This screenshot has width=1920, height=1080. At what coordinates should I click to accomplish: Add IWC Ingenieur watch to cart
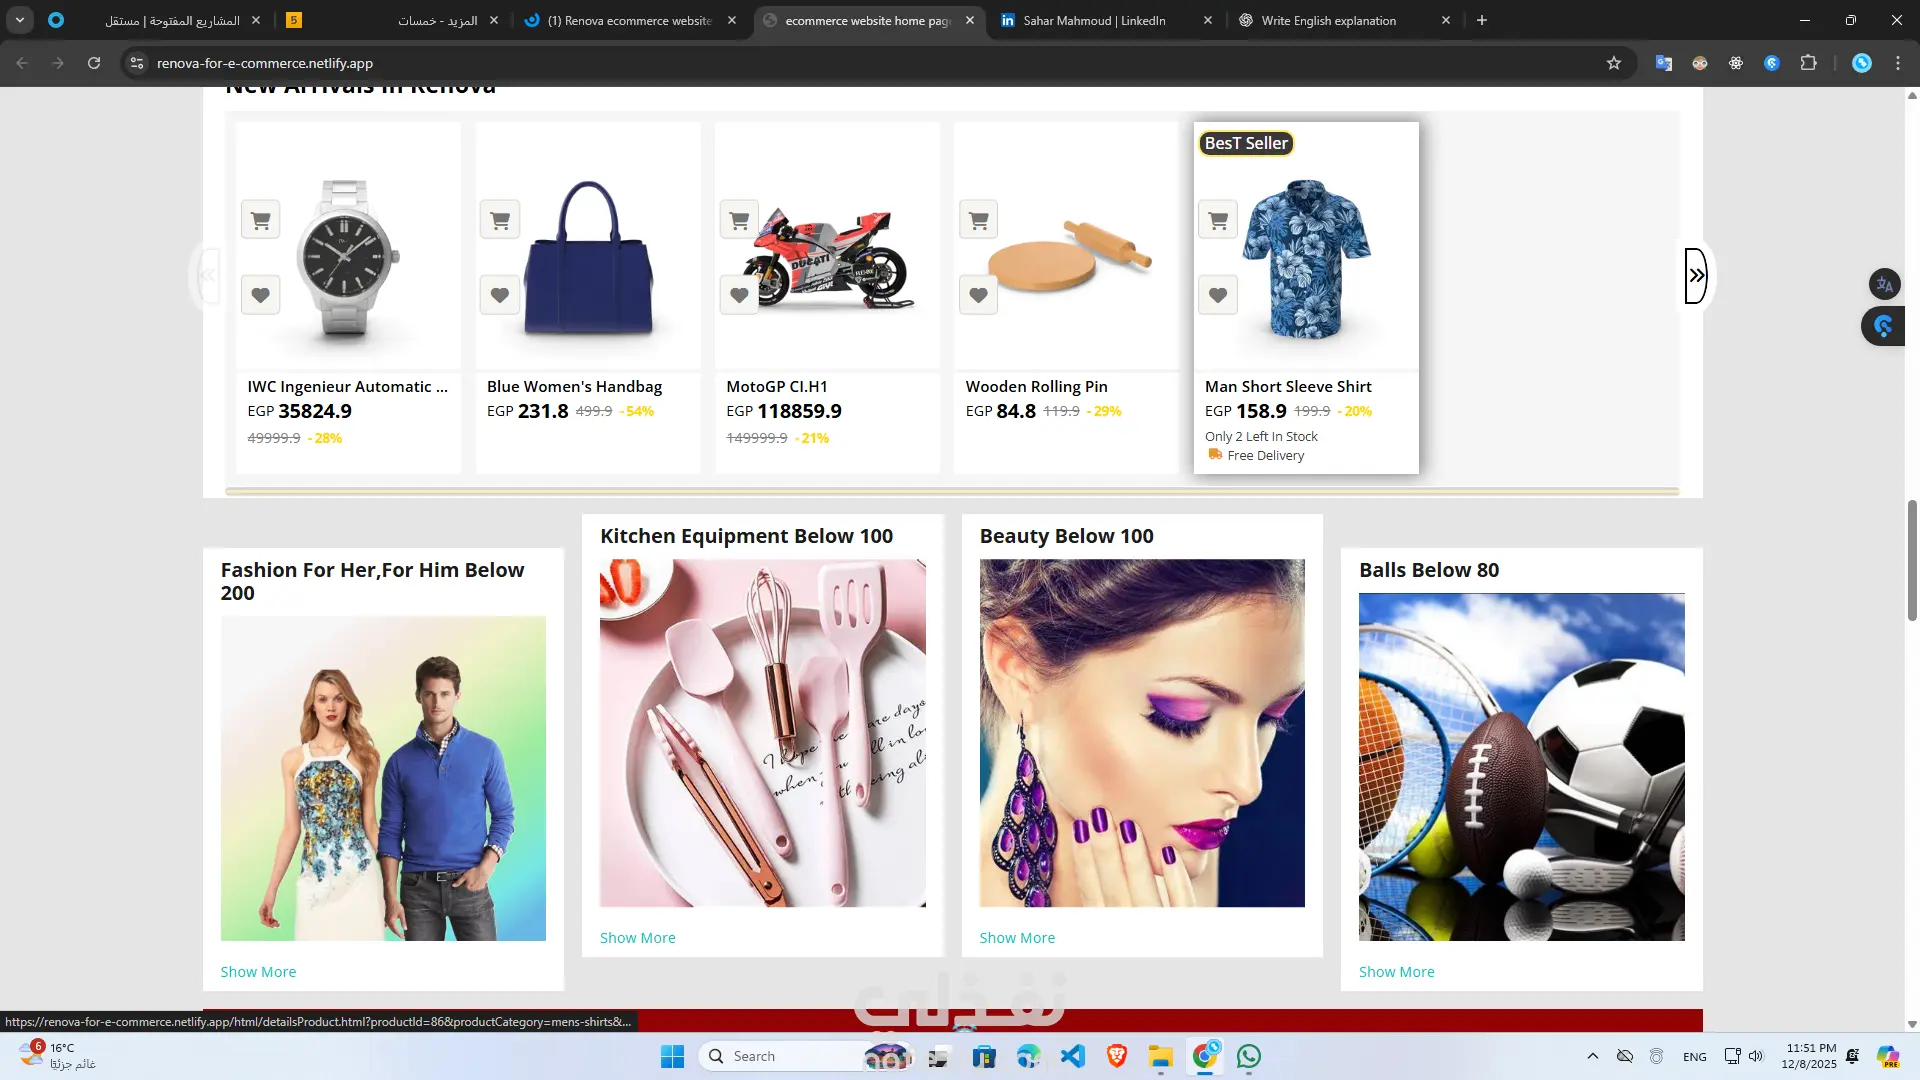click(261, 220)
